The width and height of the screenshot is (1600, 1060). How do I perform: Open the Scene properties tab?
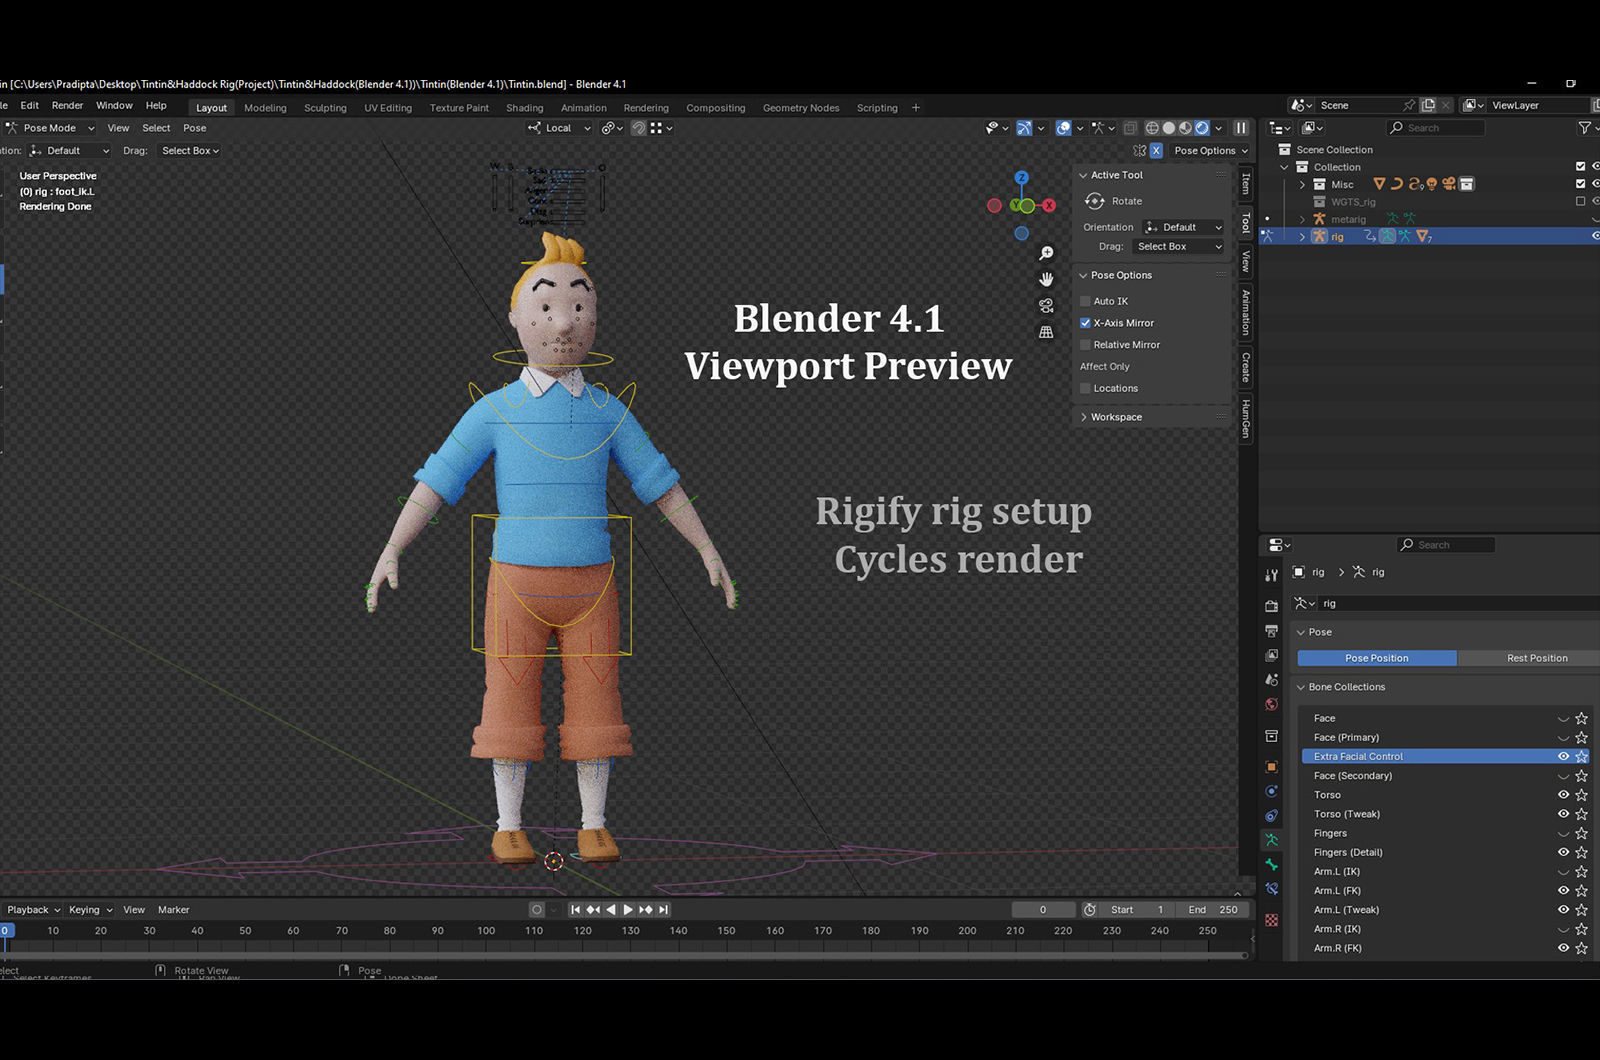(1271, 680)
